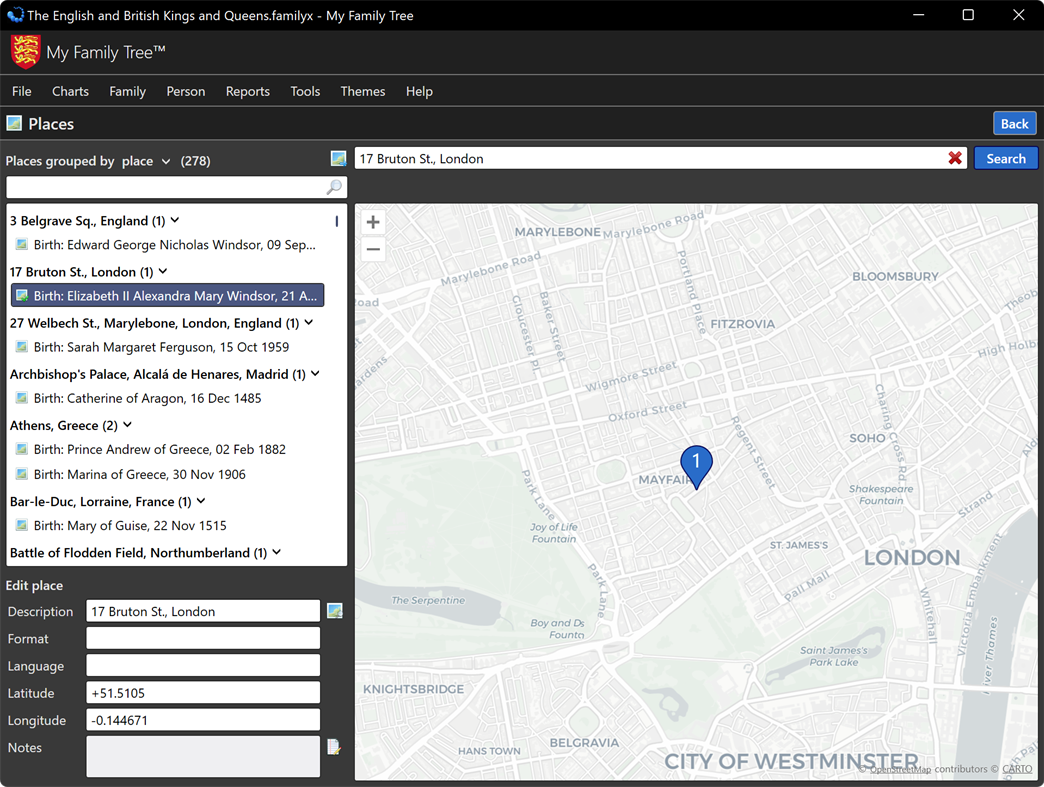The height and width of the screenshot is (787, 1044).
Task: Zoom out the map with the minus button
Action: [374, 250]
